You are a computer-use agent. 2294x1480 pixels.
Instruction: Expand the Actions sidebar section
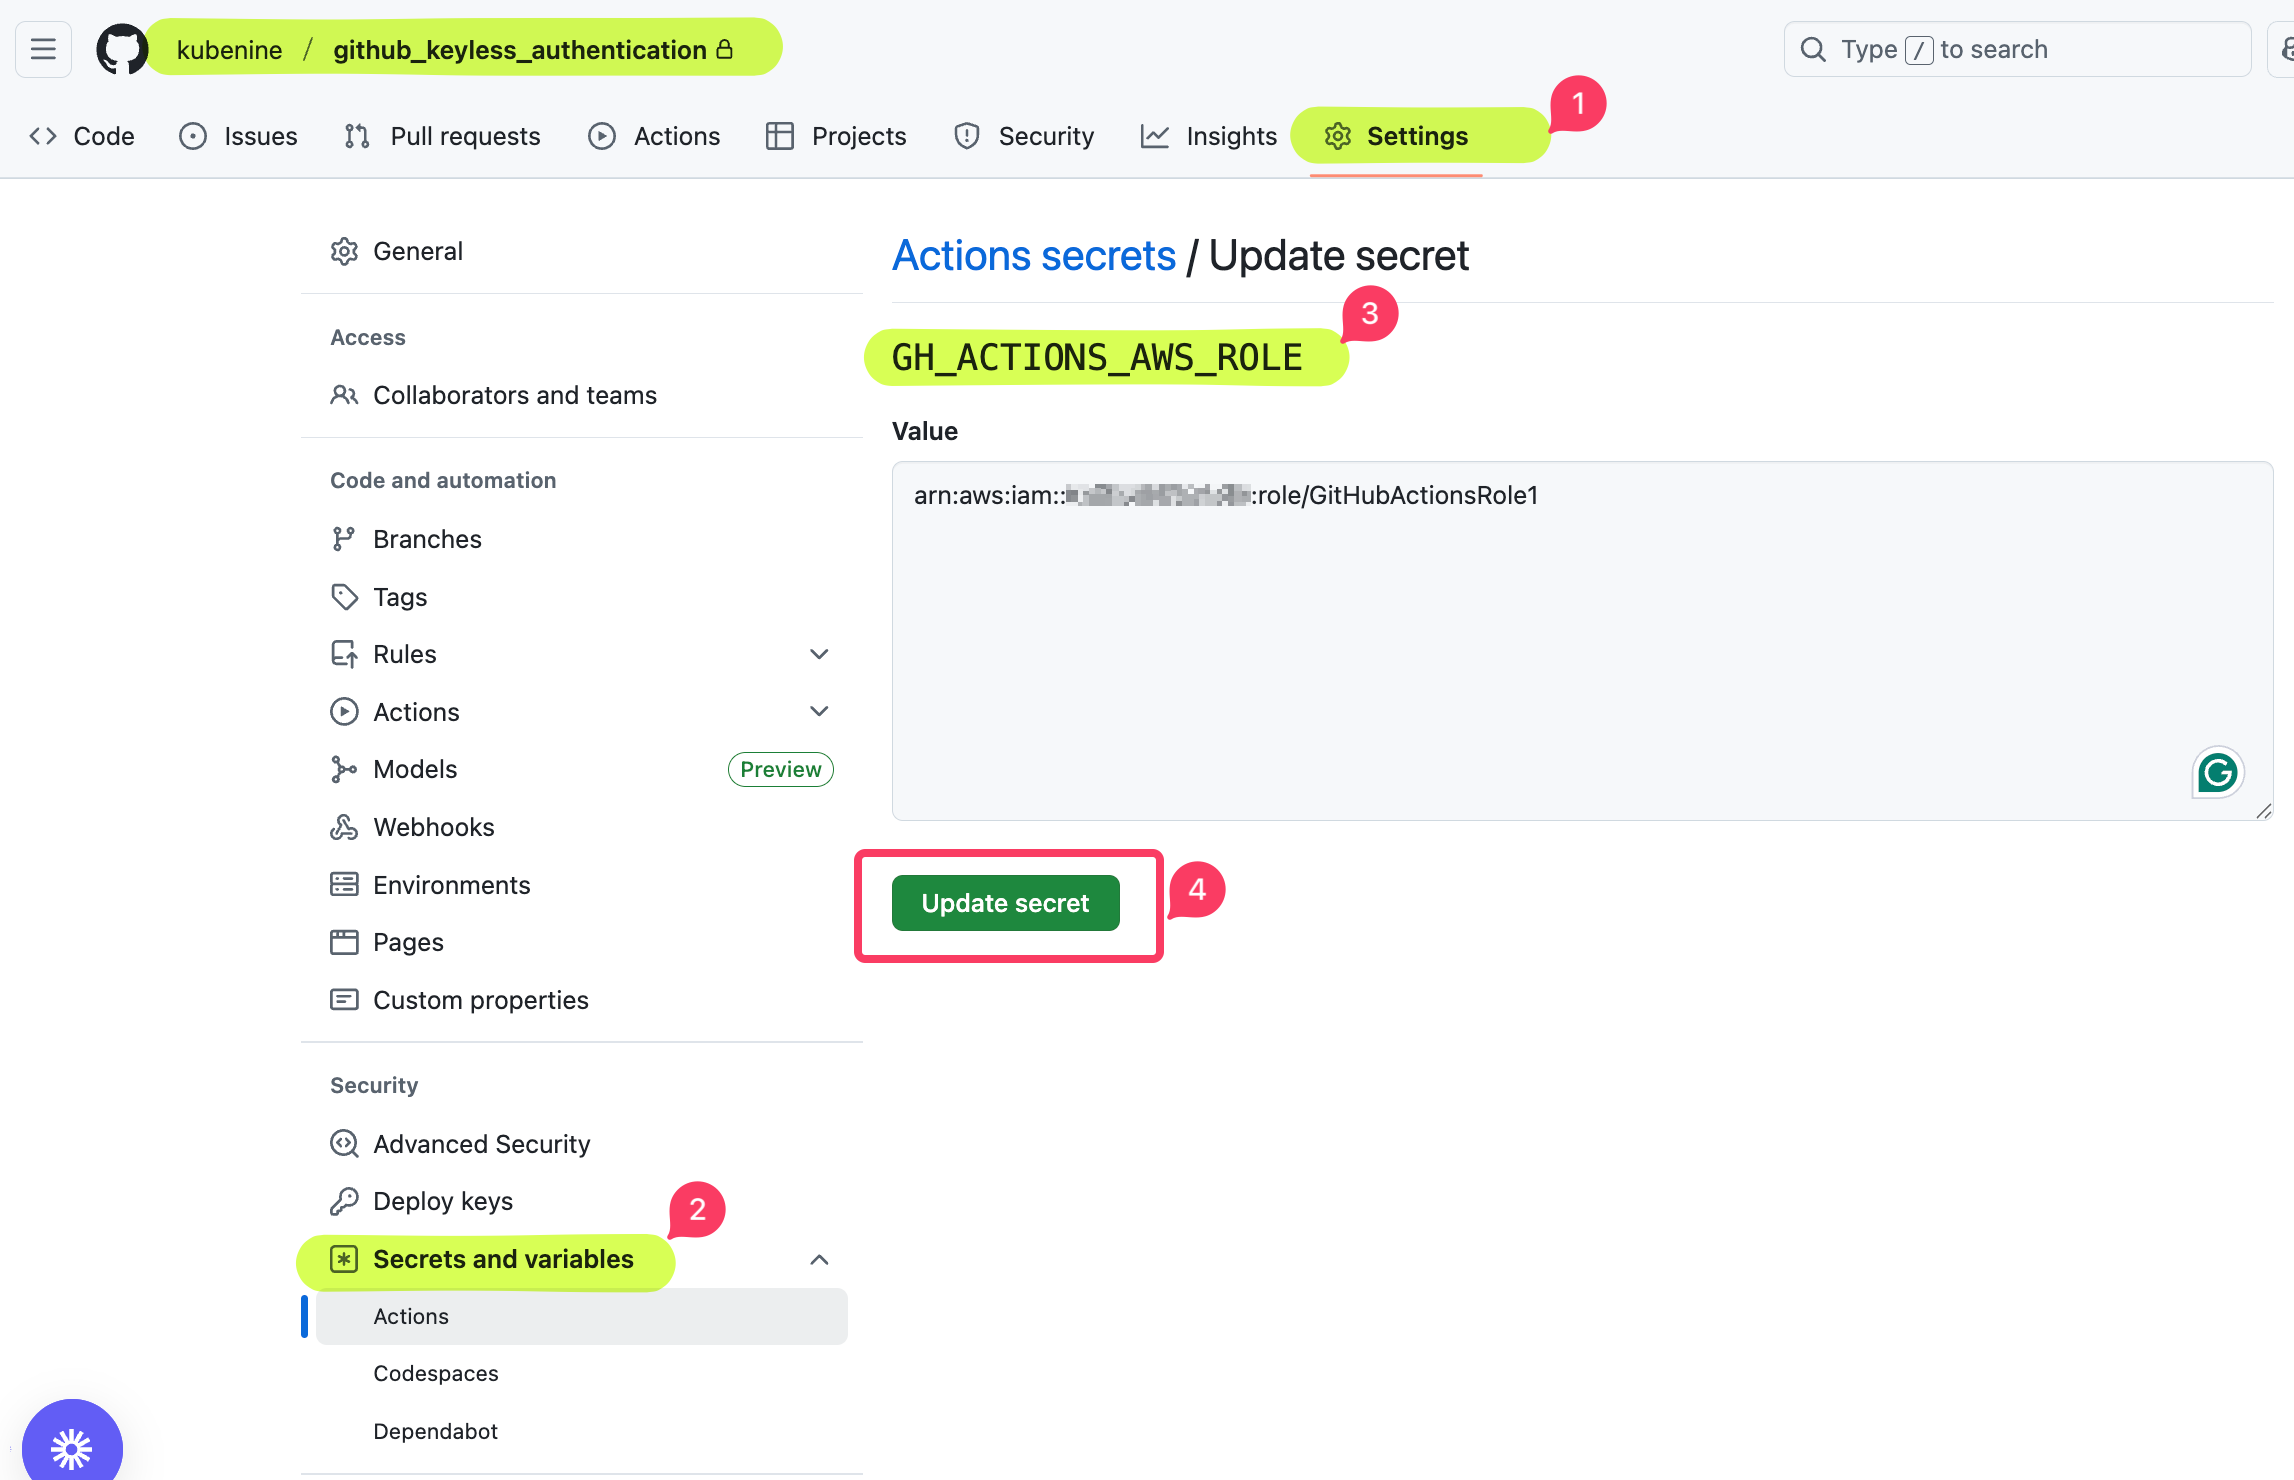(x=819, y=711)
